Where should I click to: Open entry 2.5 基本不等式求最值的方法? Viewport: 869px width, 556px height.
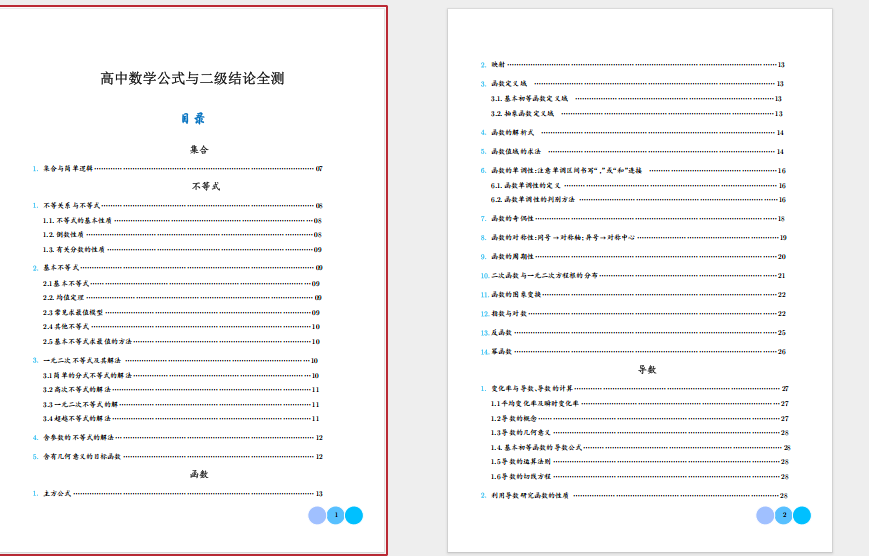coord(181,341)
